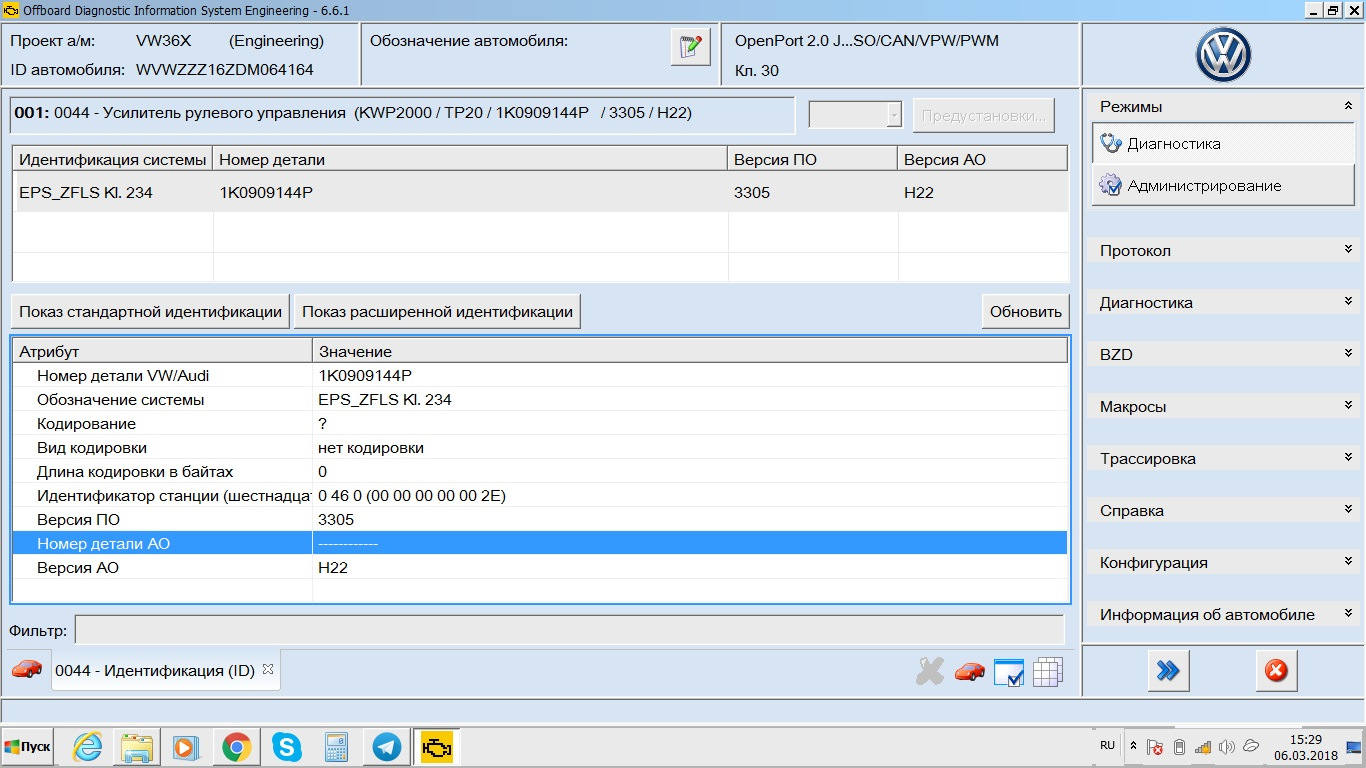This screenshot has height=768, width=1366.
Task: Click the ODIS engine icon in taskbar
Action: (x=437, y=747)
